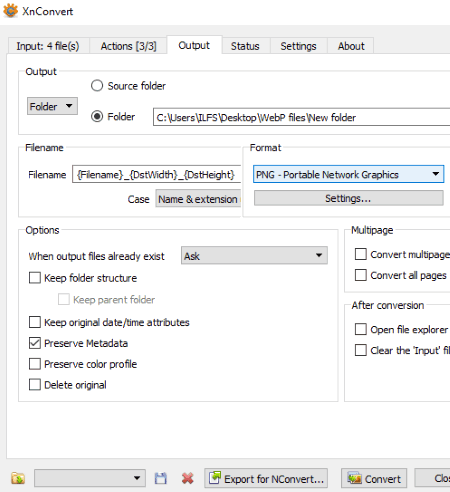Click the XnConvert app logo icon
The width and height of the screenshot is (450, 492).
(x=10, y=11)
